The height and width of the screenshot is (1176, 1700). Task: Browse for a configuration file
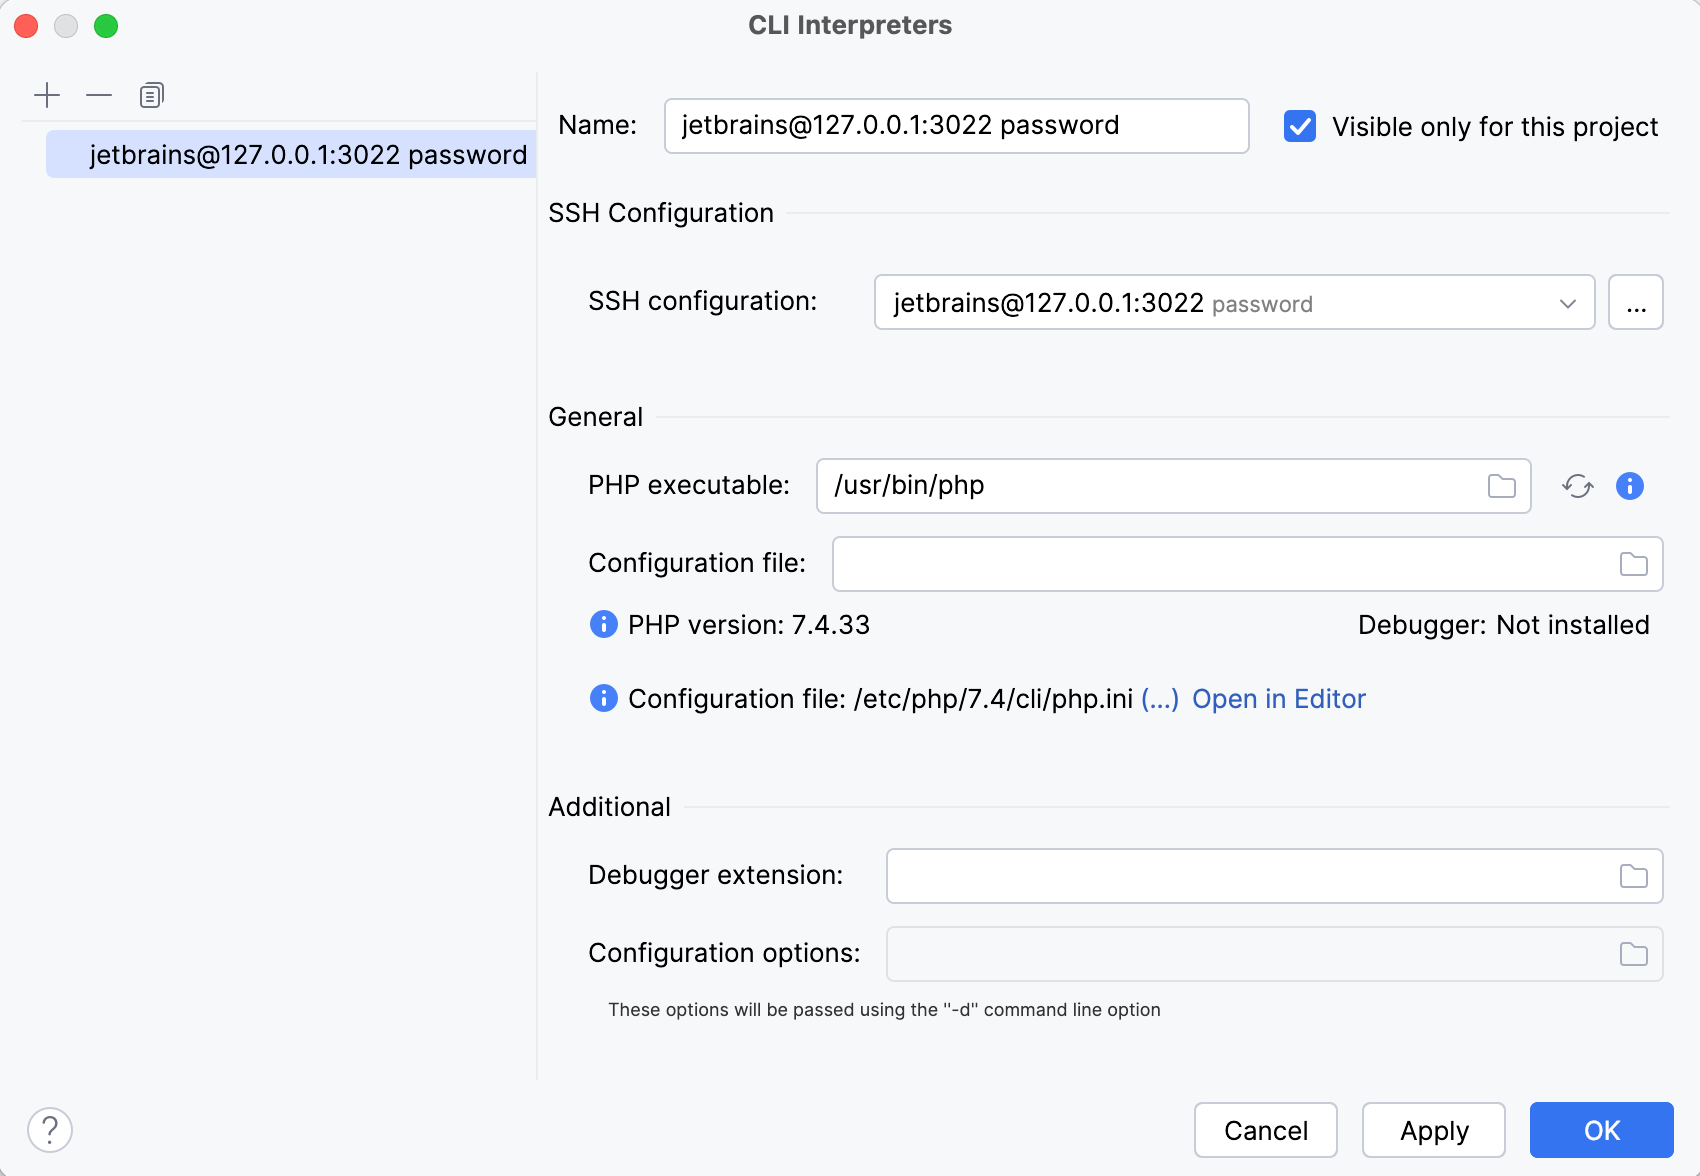tap(1633, 564)
